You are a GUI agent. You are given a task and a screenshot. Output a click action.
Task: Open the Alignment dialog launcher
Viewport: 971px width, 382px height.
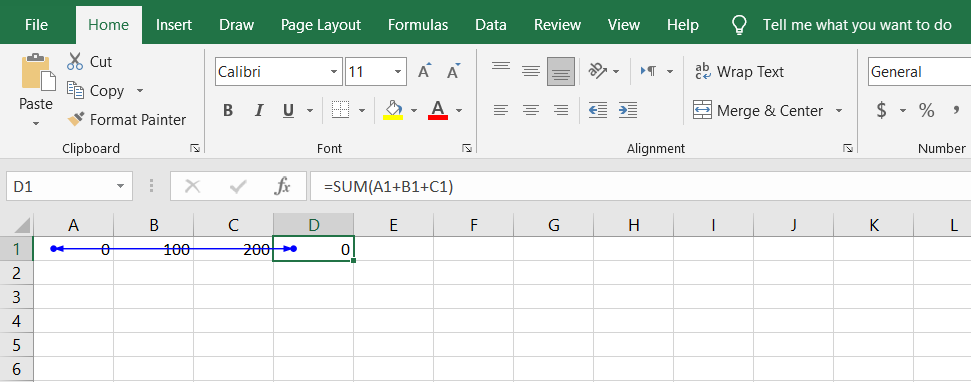(x=848, y=148)
